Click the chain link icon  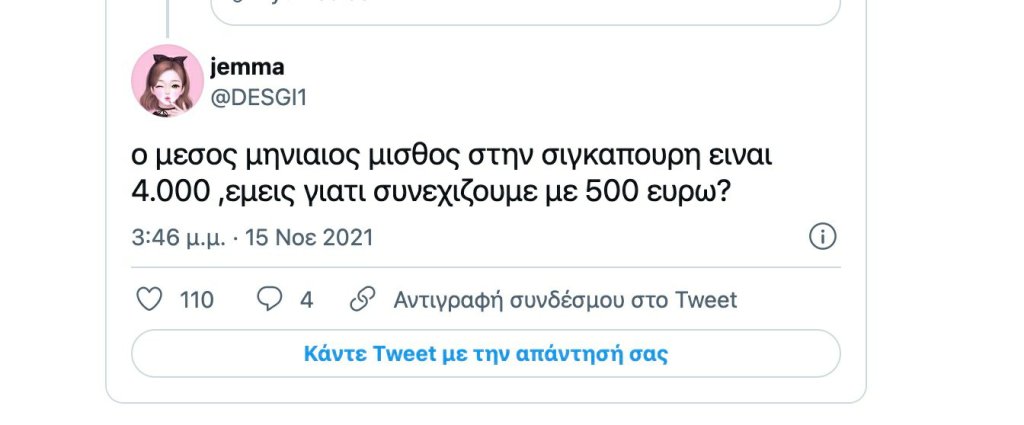point(362,299)
